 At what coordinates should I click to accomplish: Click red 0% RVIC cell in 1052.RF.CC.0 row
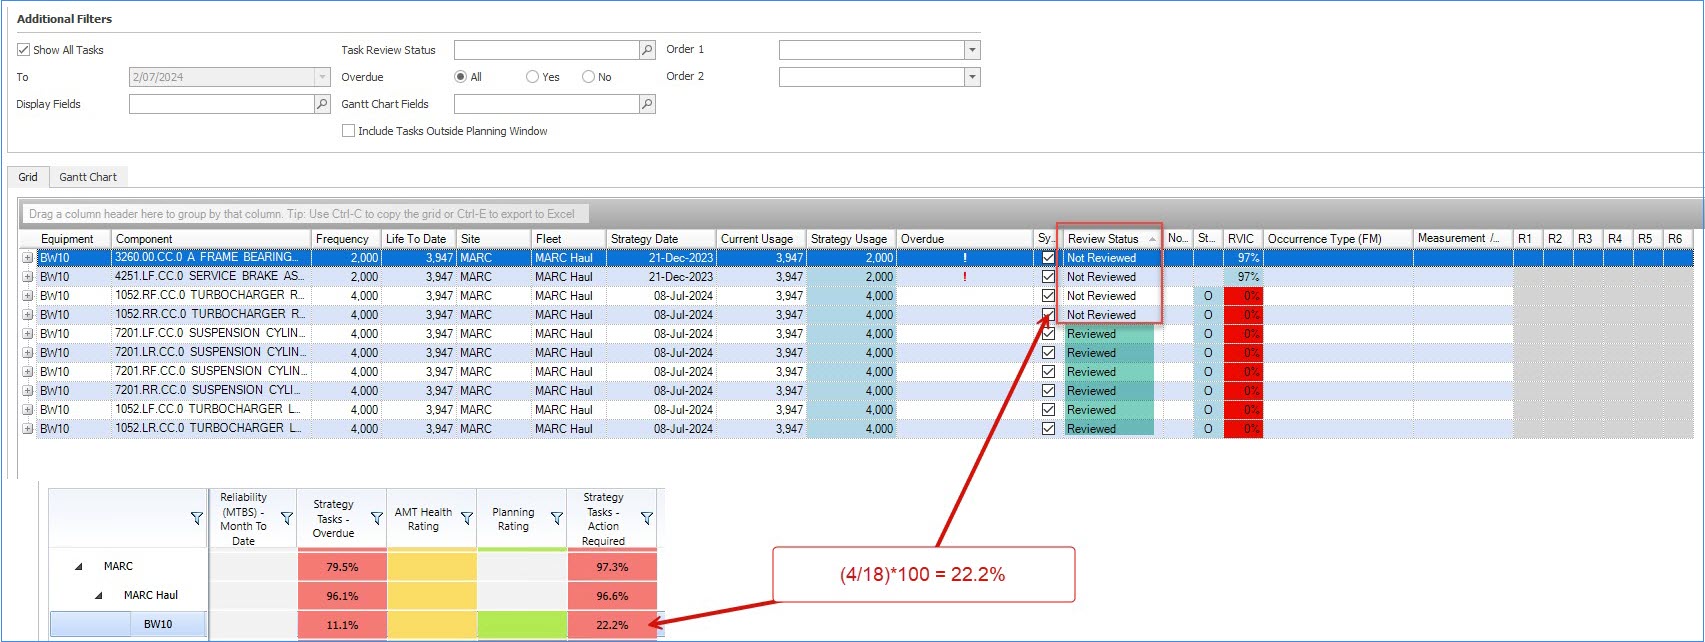1243,296
